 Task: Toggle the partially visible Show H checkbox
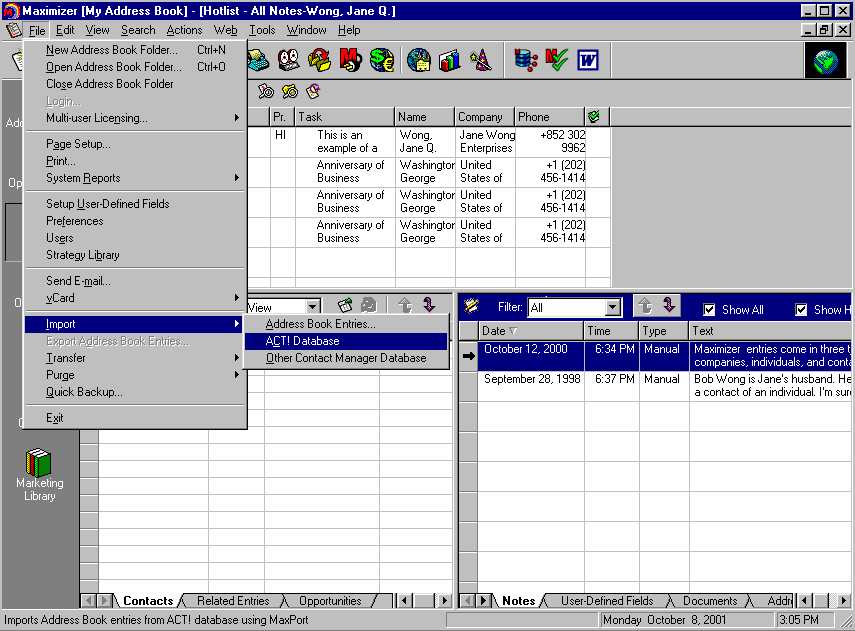coord(801,310)
